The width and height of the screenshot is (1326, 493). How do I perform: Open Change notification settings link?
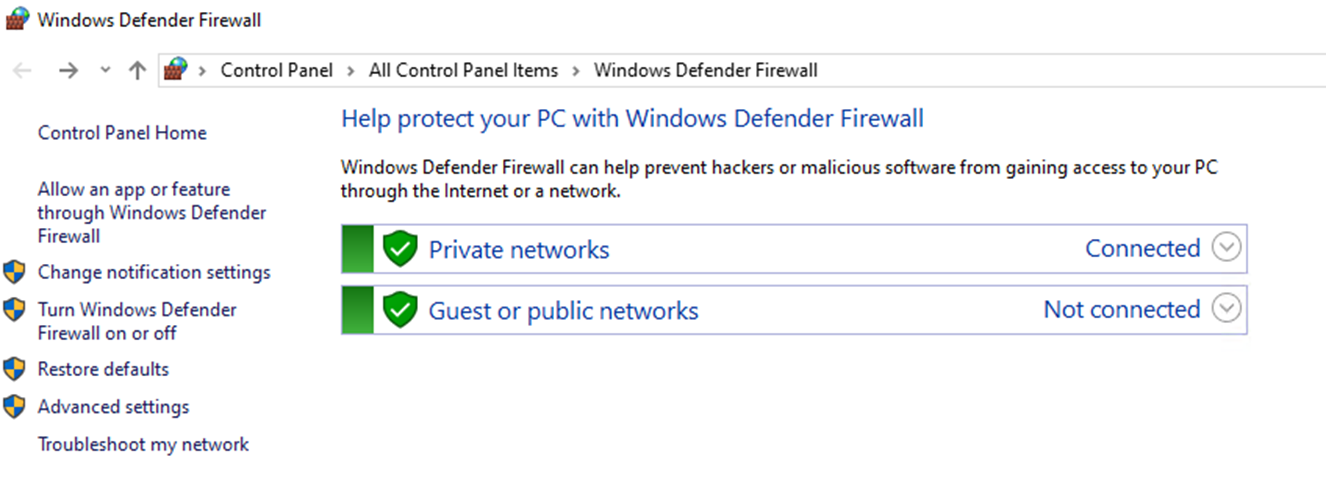[154, 272]
